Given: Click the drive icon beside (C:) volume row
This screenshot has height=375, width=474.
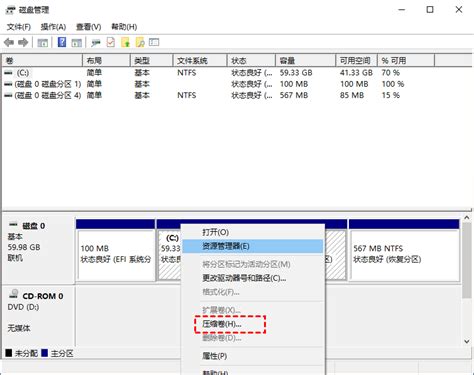Looking at the screenshot, I should (x=8, y=73).
